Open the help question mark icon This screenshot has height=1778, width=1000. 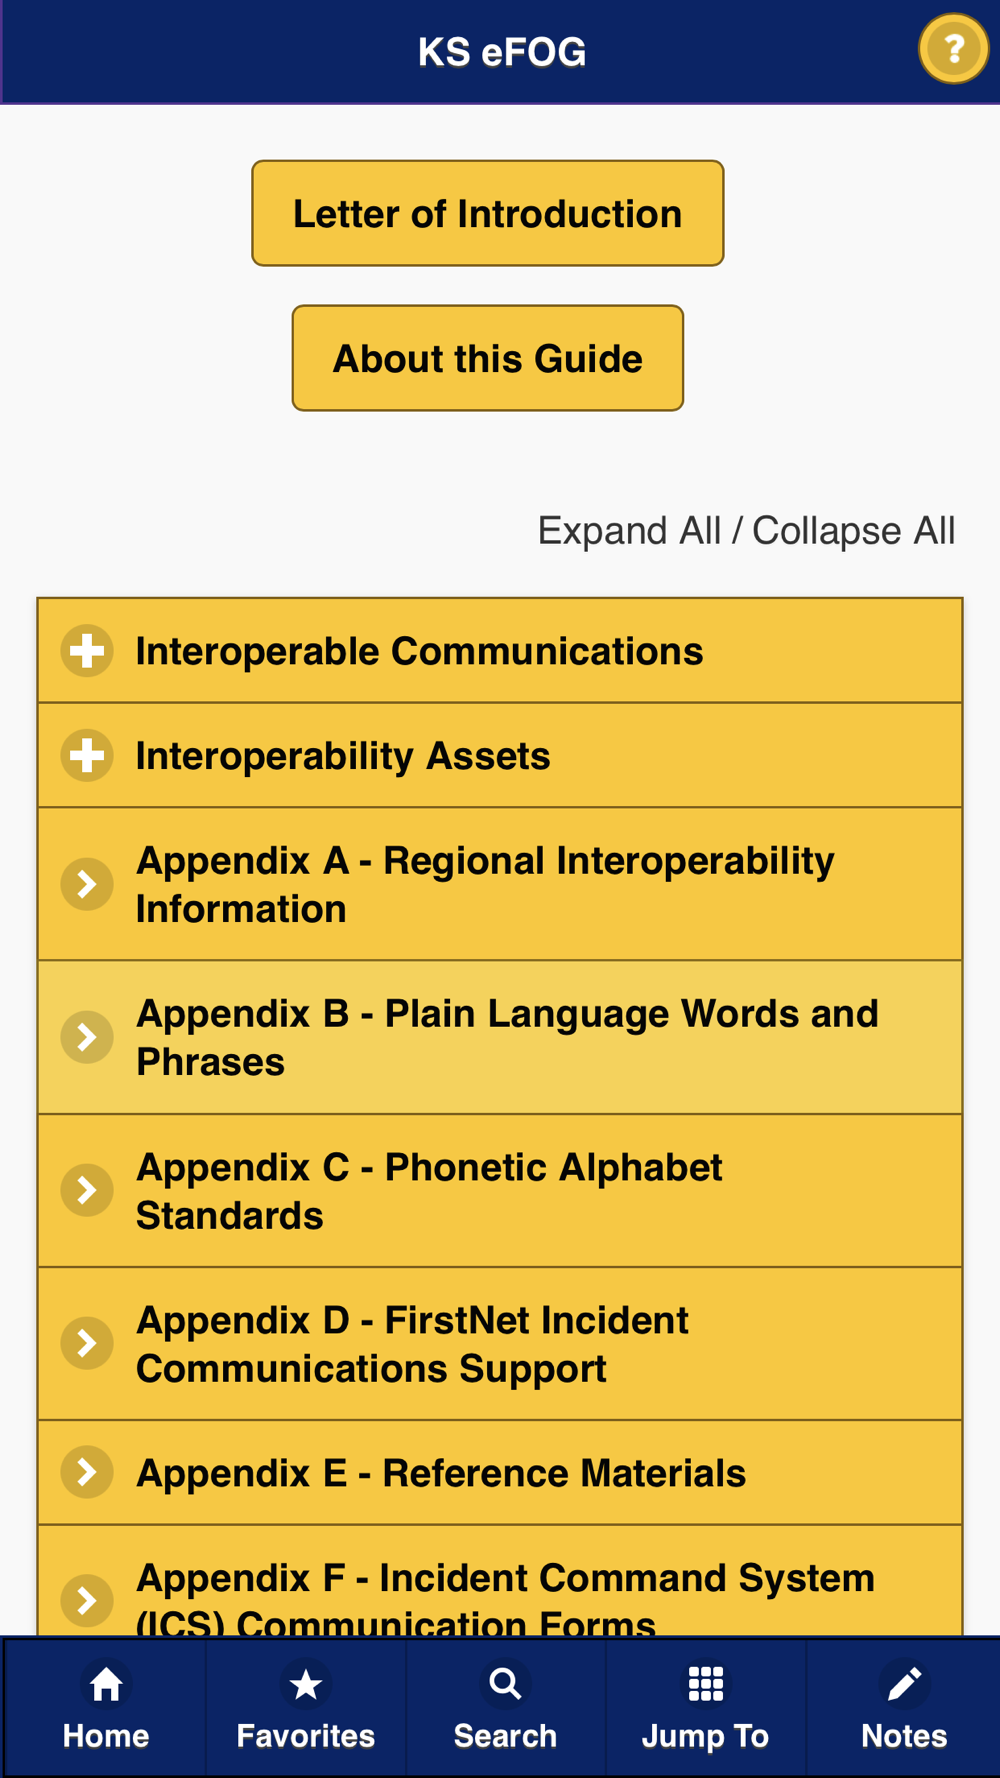(954, 48)
